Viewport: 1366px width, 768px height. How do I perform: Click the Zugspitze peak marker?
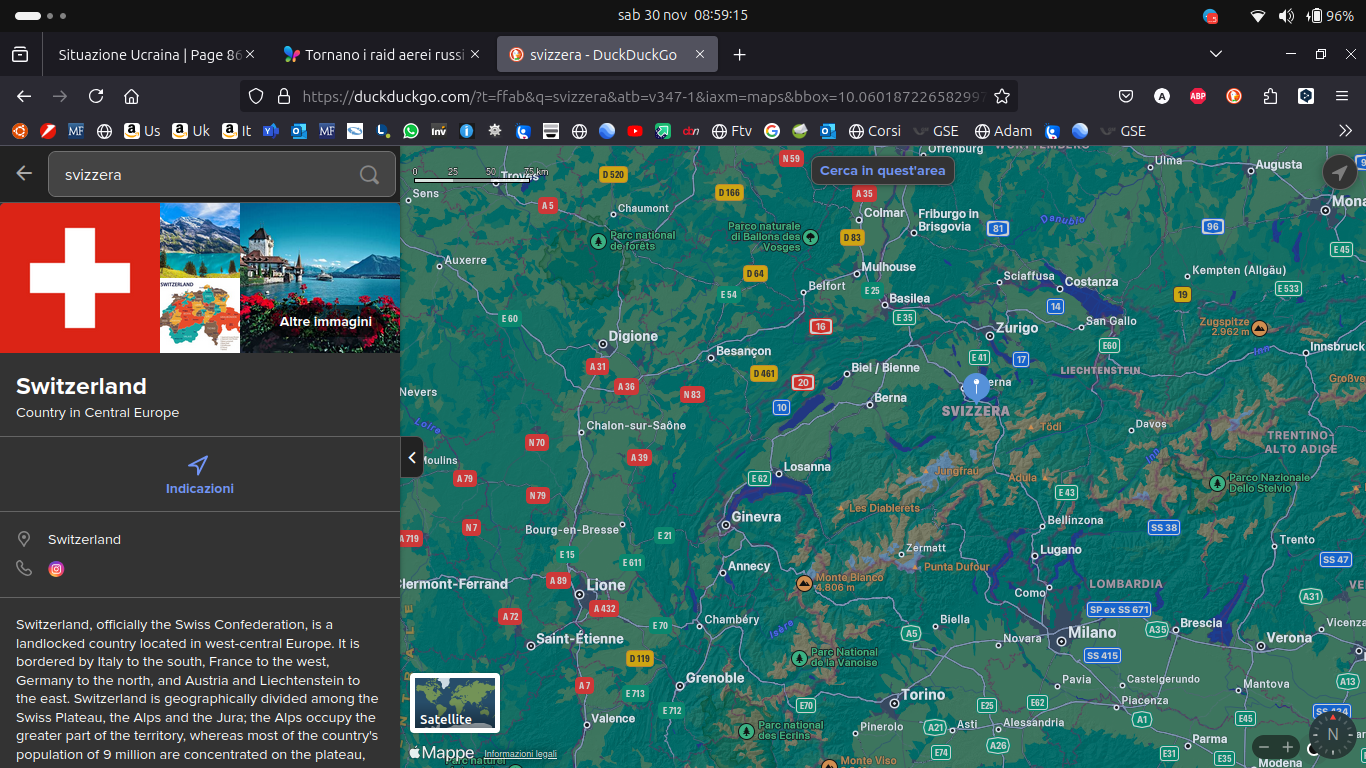coord(1260,327)
